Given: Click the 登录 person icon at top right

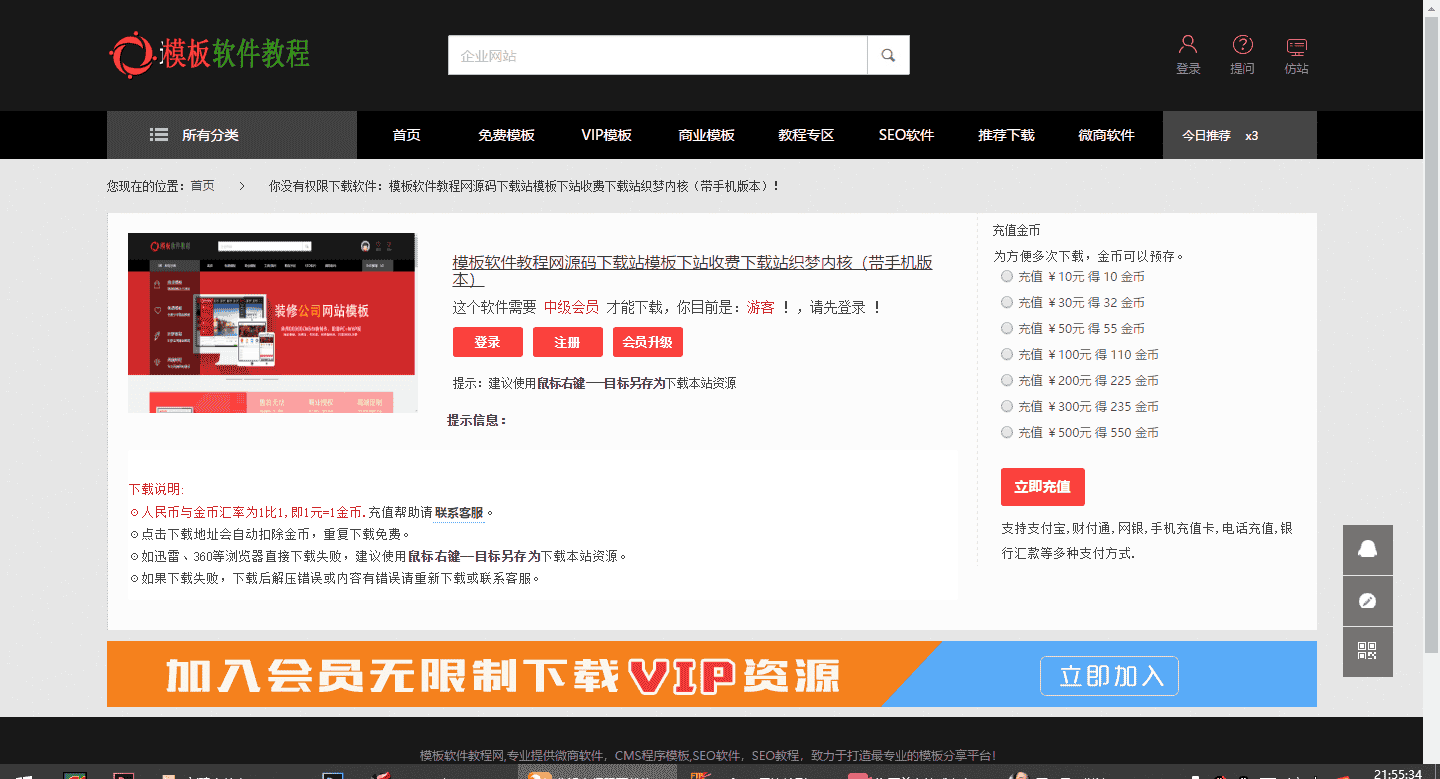Looking at the screenshot, I should pos(1188,44).
